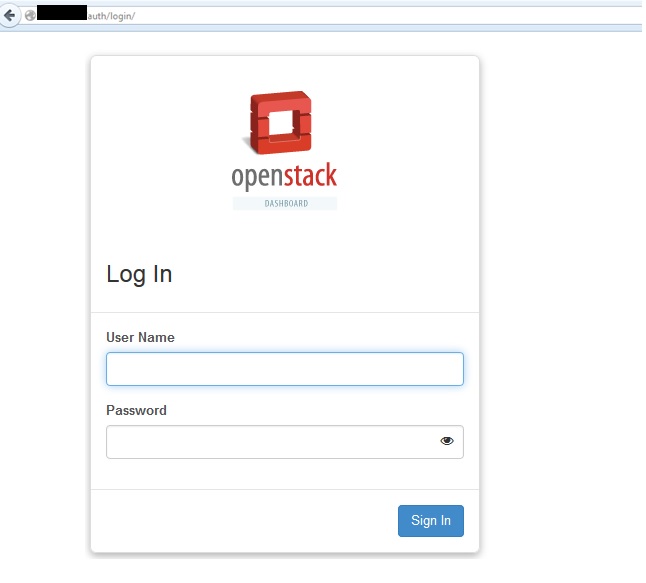The image size is (646, 583).
Task: Click the red OpenStack cube logo
Action: (x=281, y=123)
